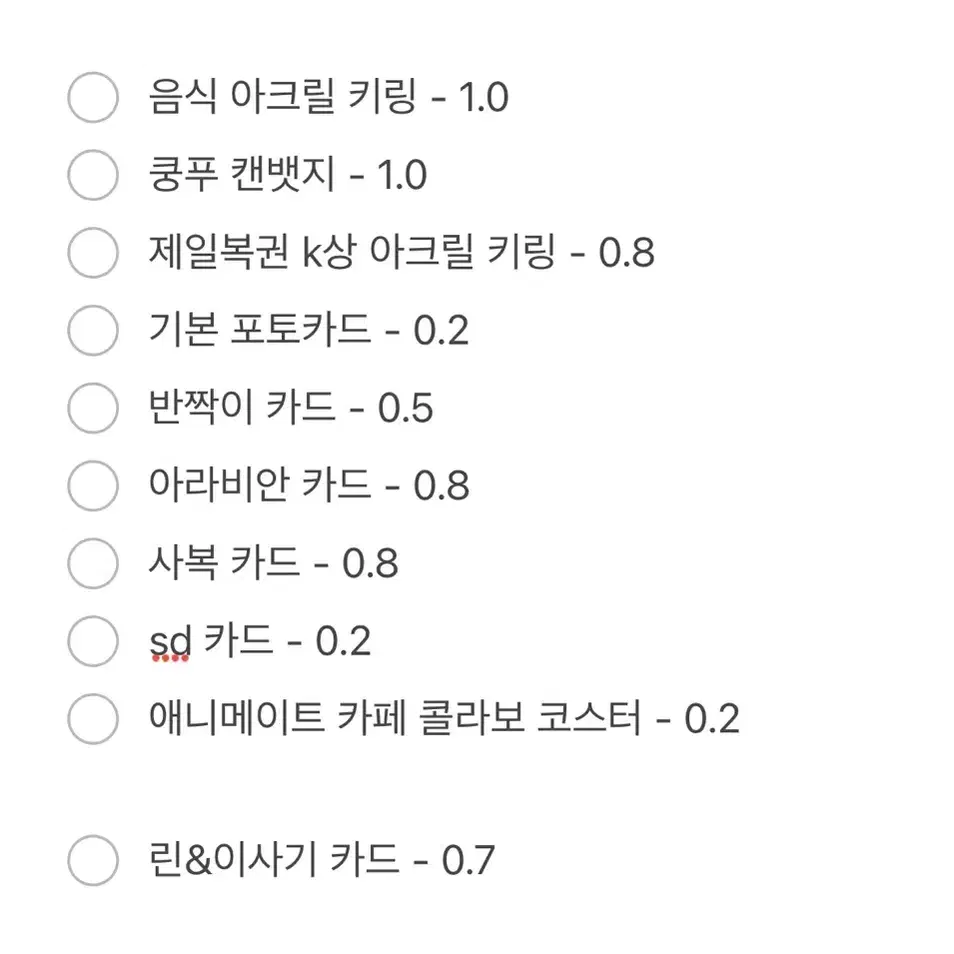Check off the 아라비안 카드 item
This screenshot has width=954, height=954.
coord(93,486)
